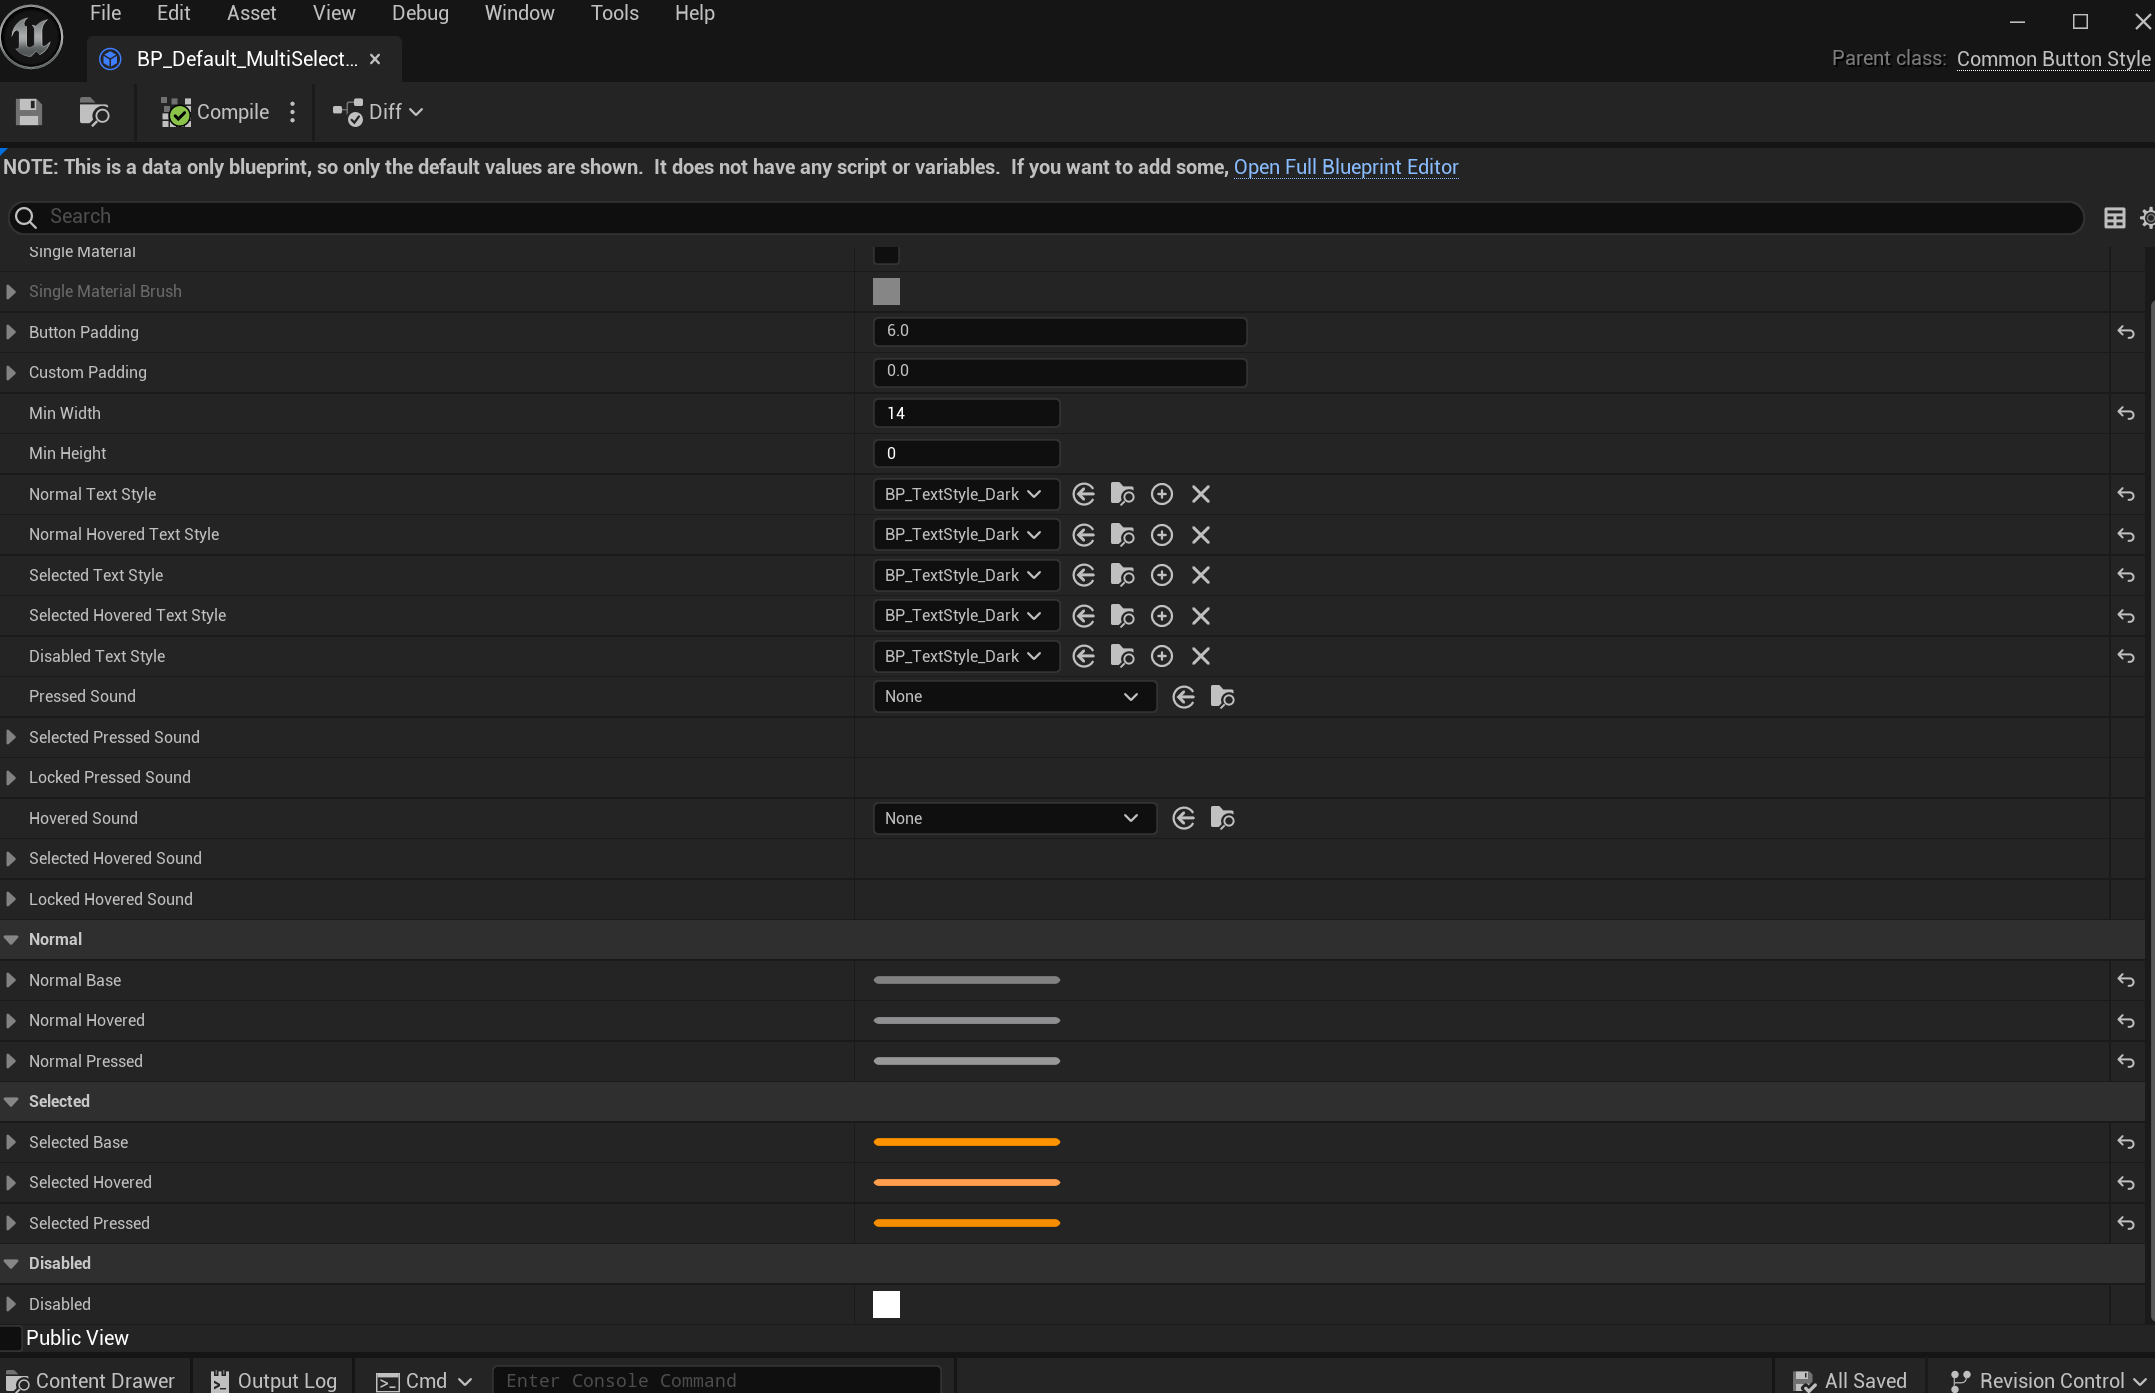Toggle the Disabled state checkbox
The height and width of the screenshot is (1393, 2155).
(886, 1303)
